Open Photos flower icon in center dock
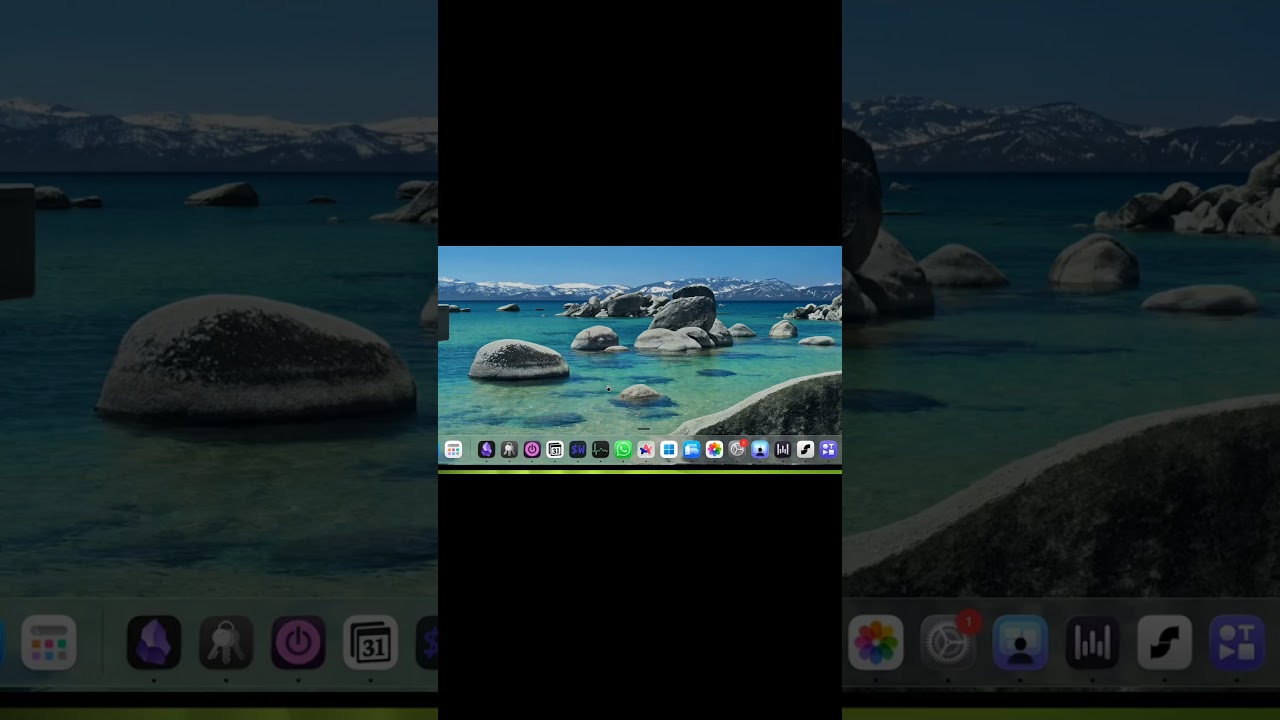 pyautogui.click(x=714, y=450)
